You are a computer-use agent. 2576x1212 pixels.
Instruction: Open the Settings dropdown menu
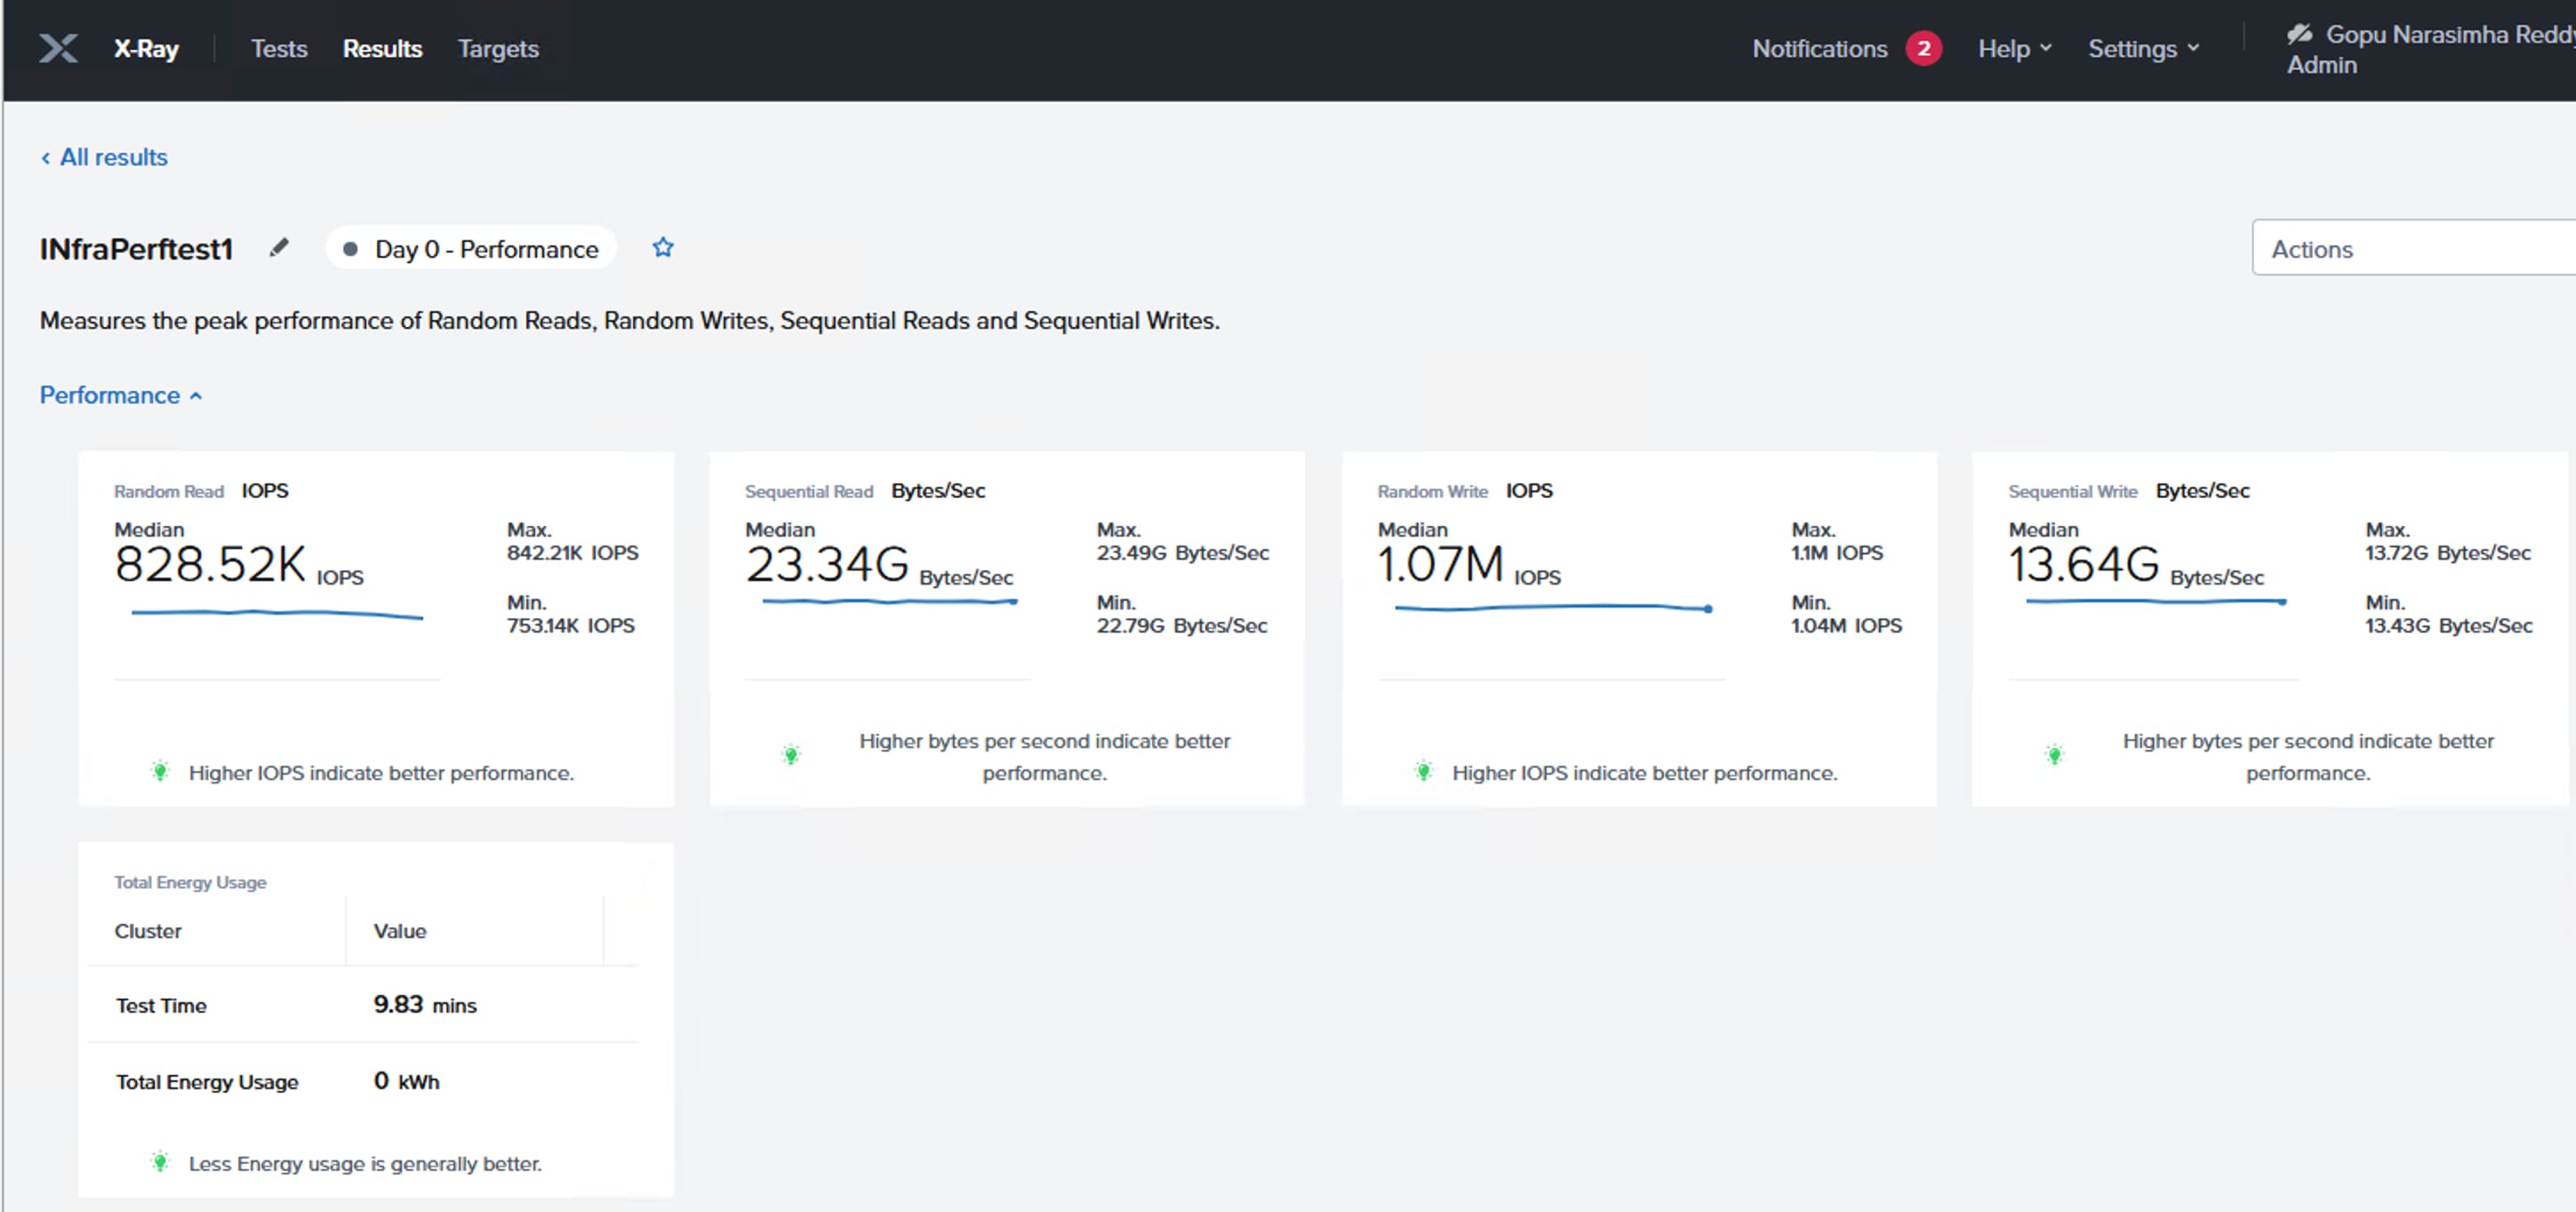pos(2143,48)
